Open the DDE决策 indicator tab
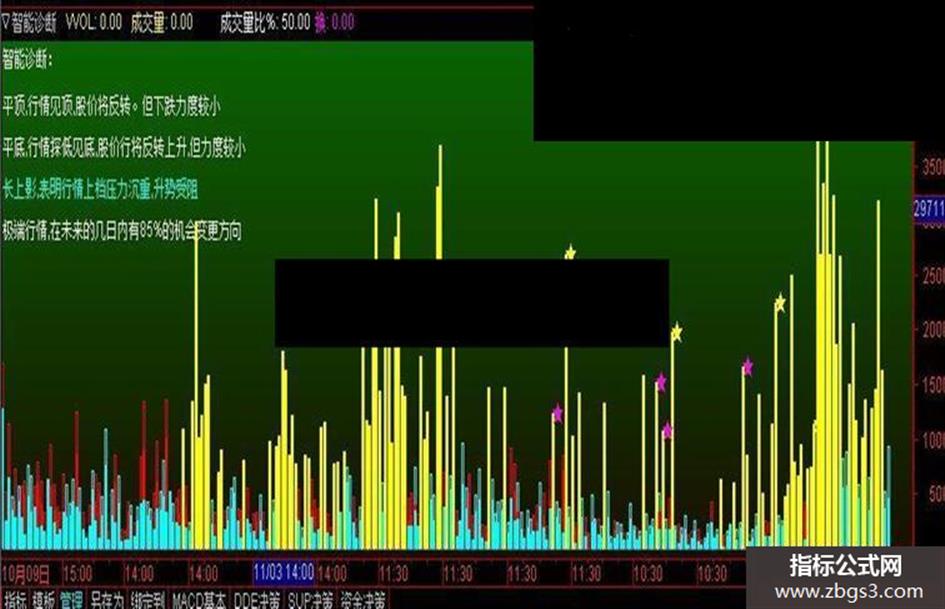This screenshot has width=945, height=609. pos(257,601)
